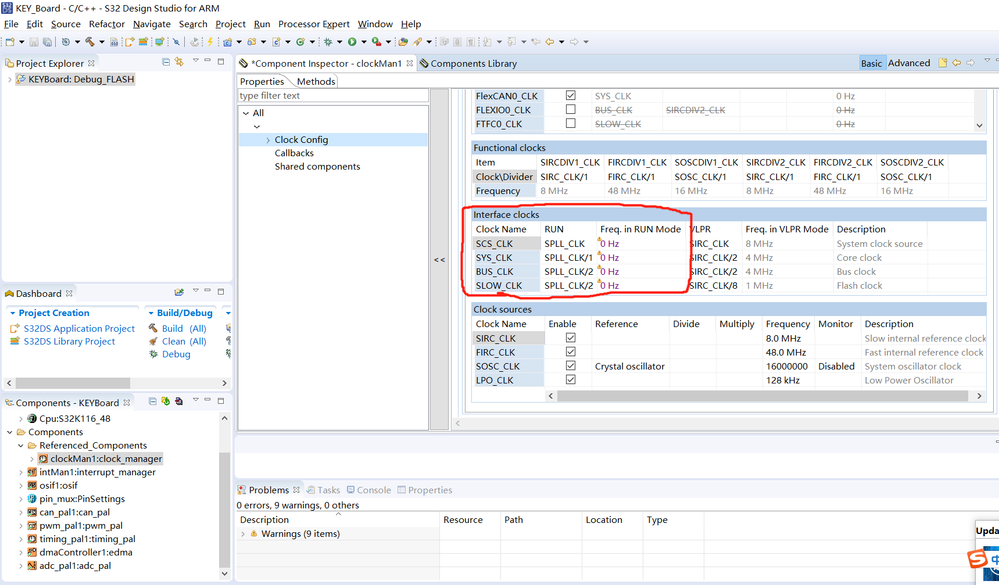This screenshot has width=999, height=585.
Task: Switch to Basic view mode
Action: coord(871,63)
